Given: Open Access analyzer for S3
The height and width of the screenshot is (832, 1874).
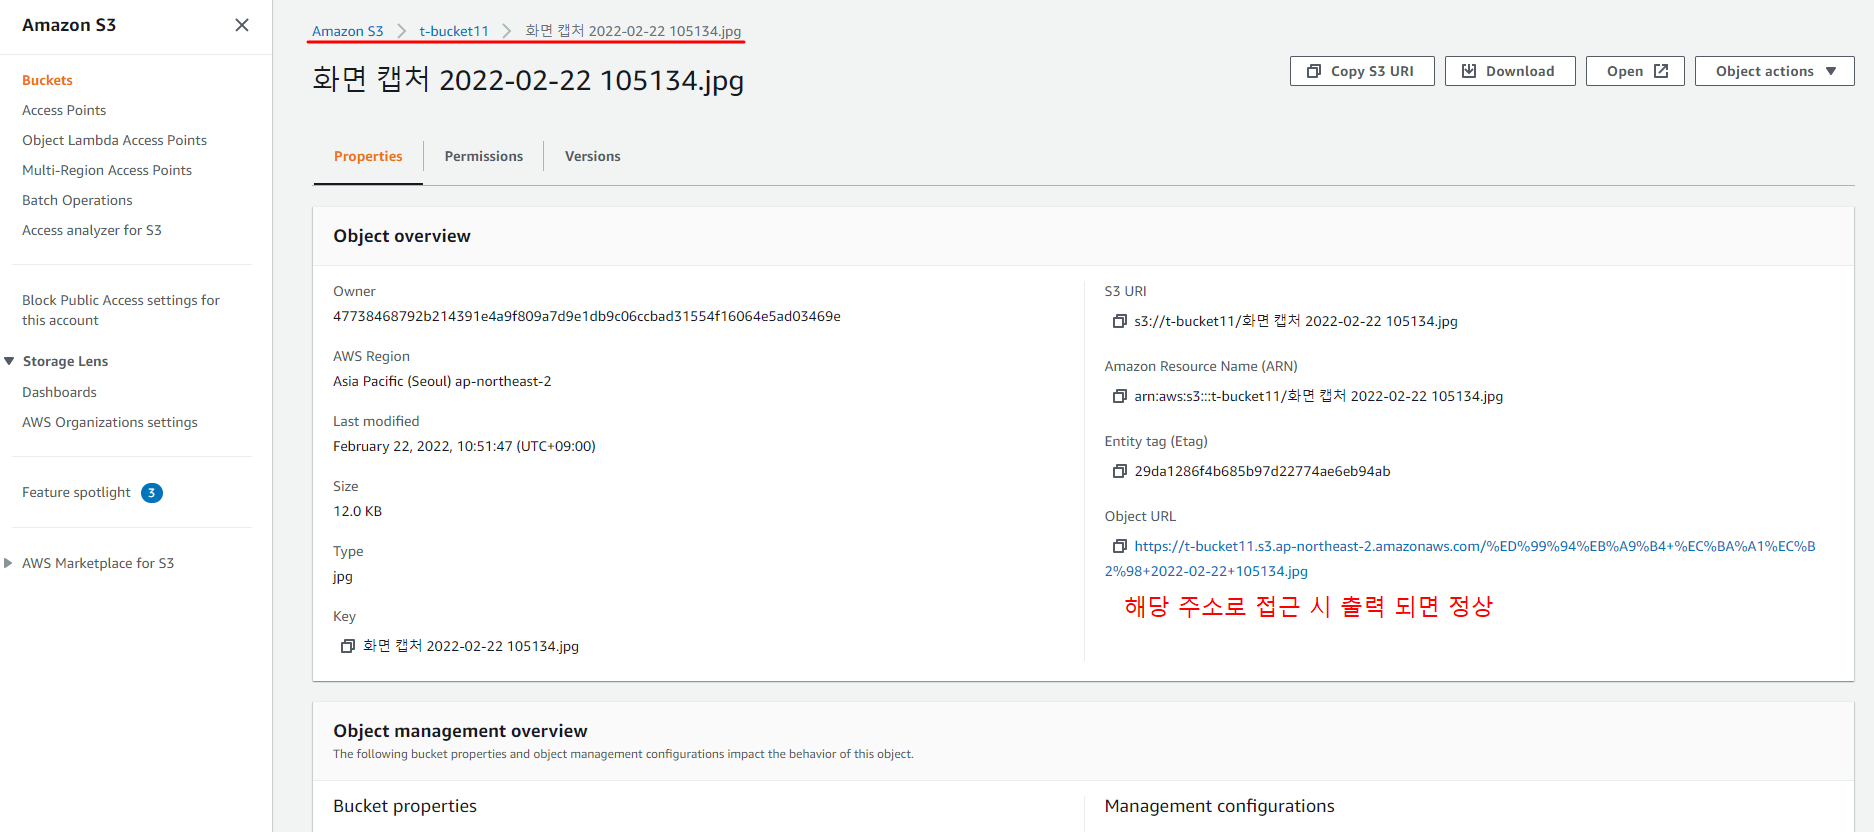Looking at the screenshot, I should [x=92, y=230].
